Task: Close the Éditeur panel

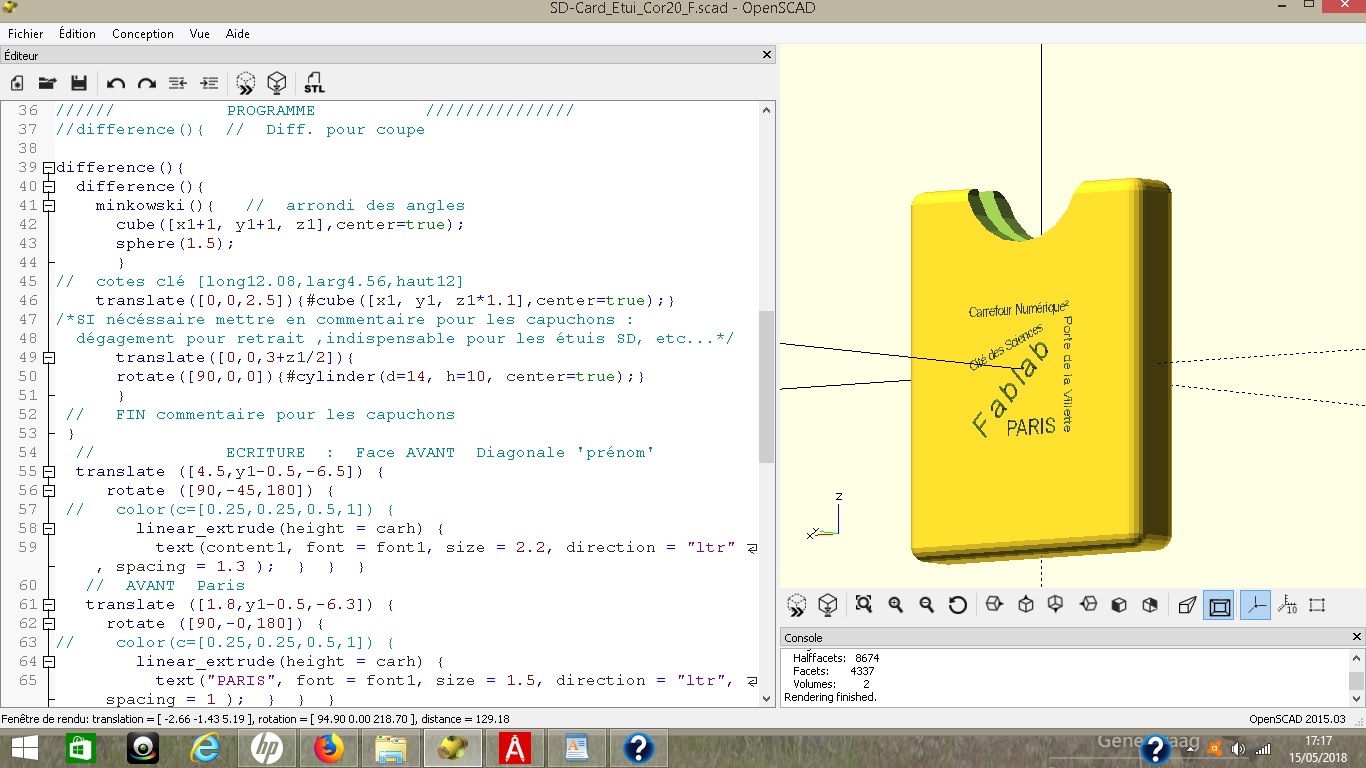Action: (x=767, y=56)
